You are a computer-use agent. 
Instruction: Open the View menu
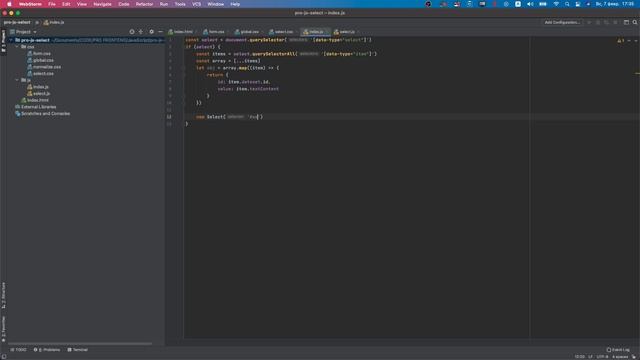pyautogui.click(x=82, y=4)
